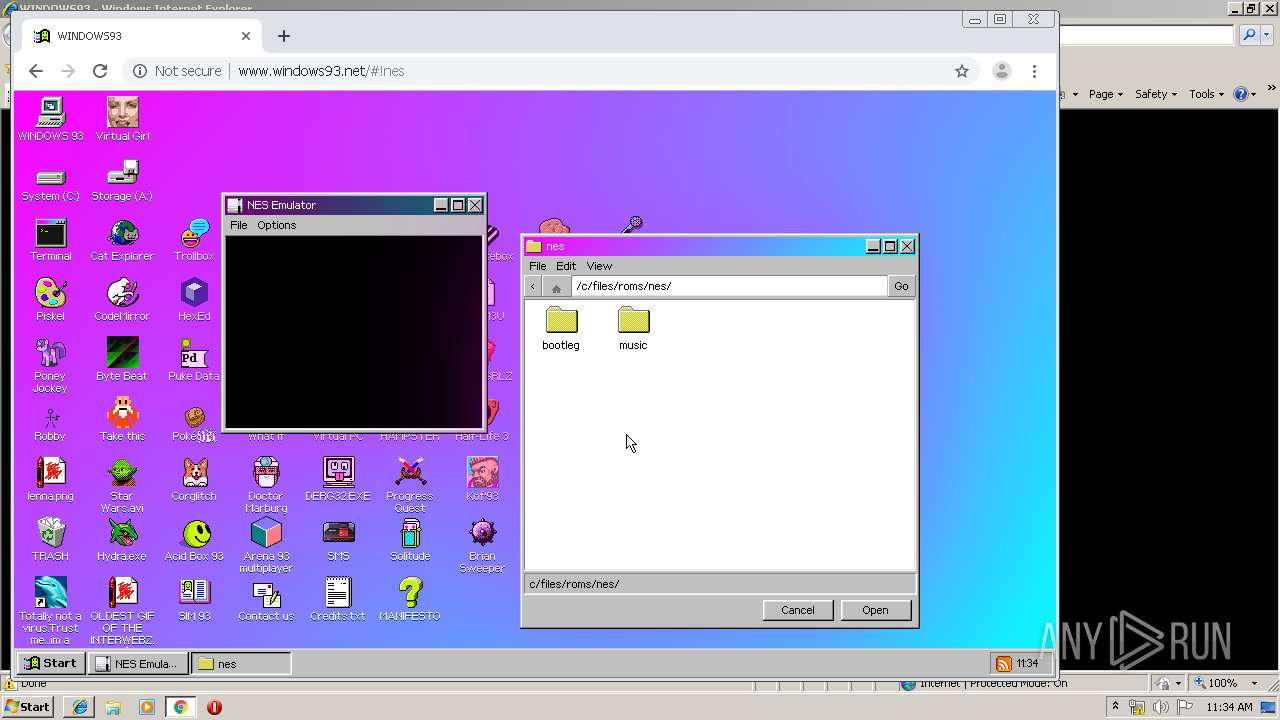The width and height of the screenshot is (1280, 720).
Task: Switch to nes folder taskbar item
Action: pyautogui.click(x=242, y=663)
